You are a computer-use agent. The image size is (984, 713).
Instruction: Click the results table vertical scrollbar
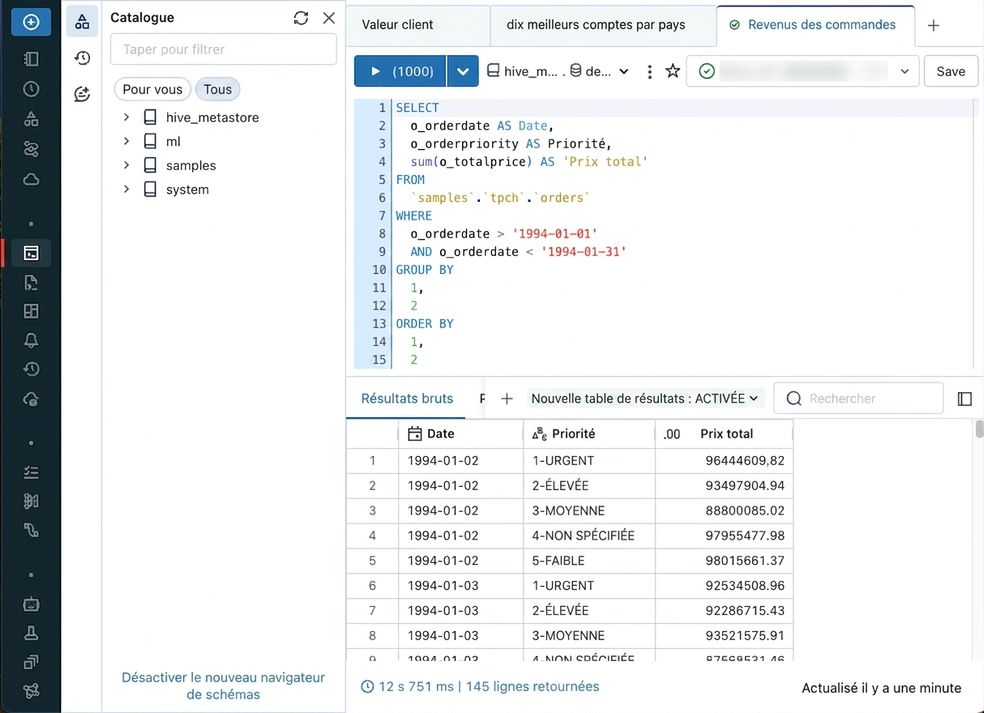click(x=979, y=430)
